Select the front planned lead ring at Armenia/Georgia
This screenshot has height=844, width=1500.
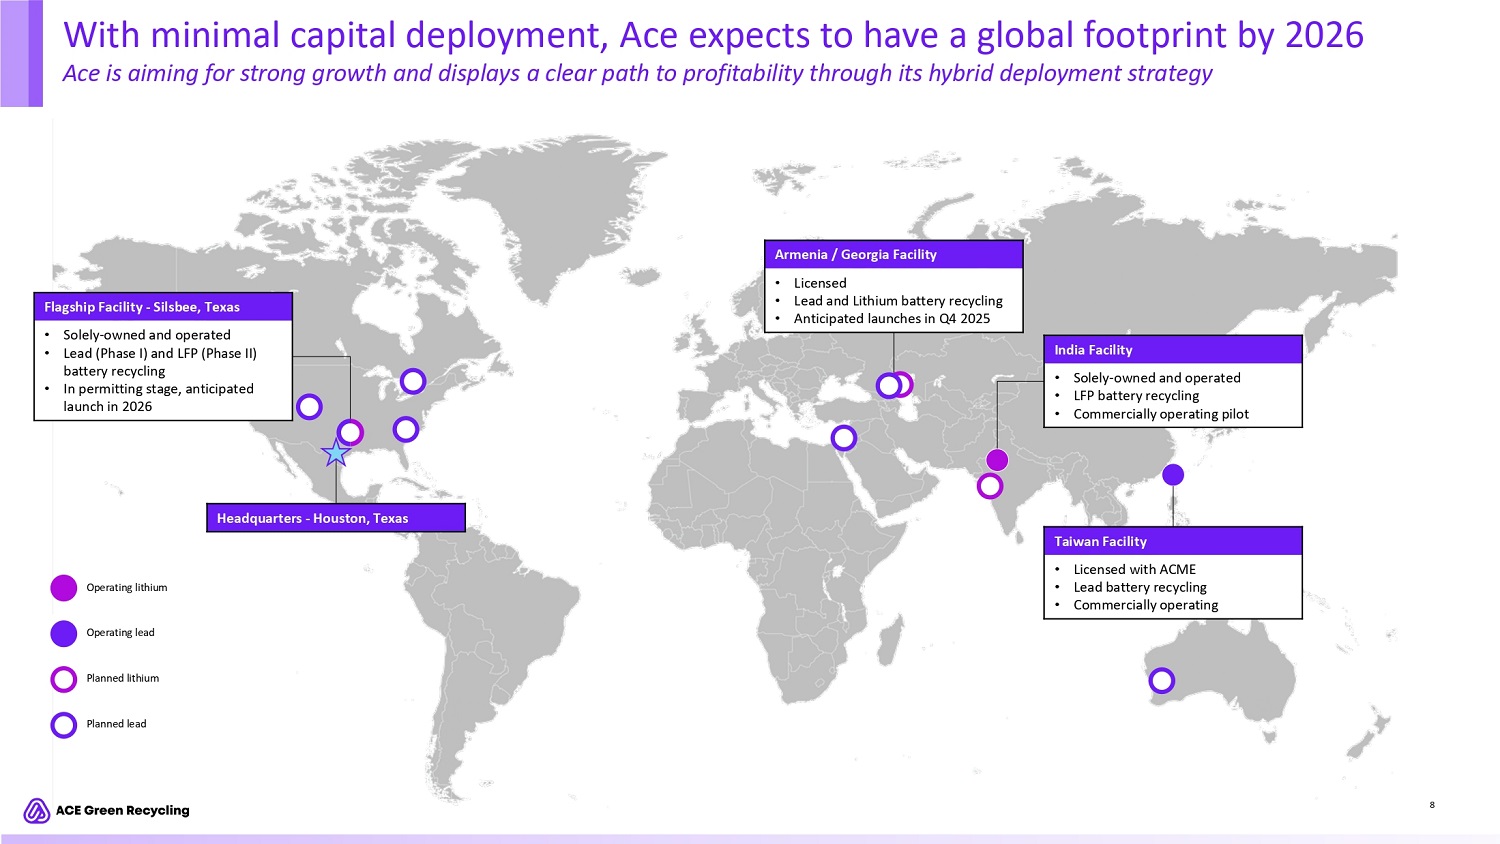(888, 385)
